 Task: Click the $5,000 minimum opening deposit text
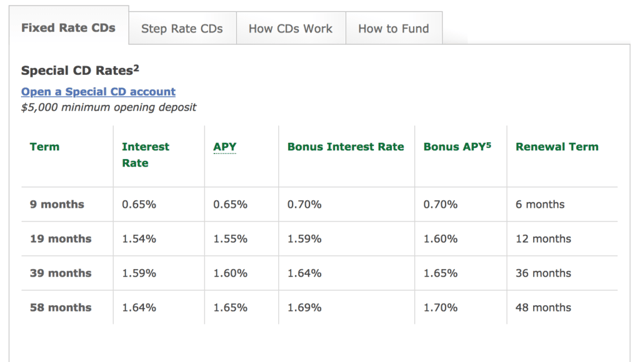109,107
